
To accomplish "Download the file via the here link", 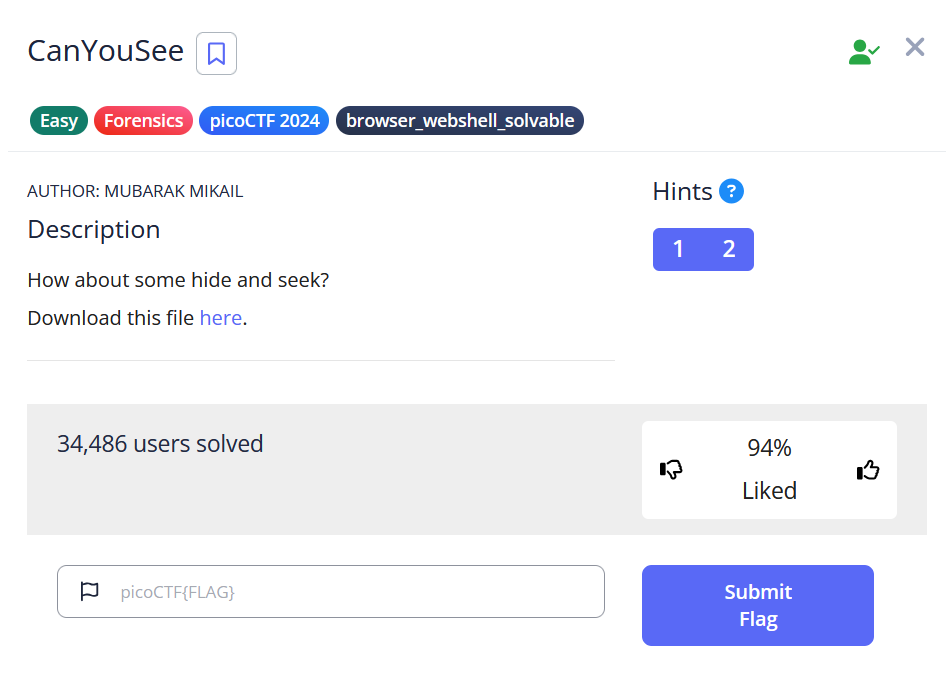I will (220, 318).
